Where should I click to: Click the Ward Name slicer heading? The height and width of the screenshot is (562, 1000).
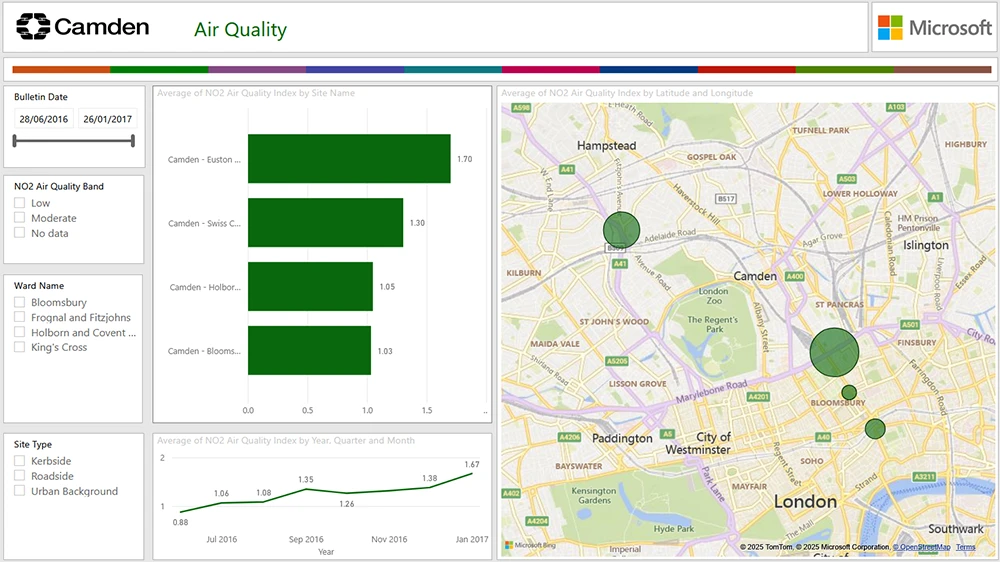pos(39,286)
